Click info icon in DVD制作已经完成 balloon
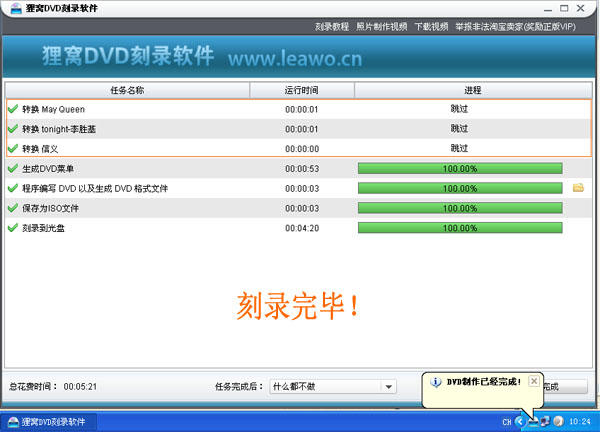 click(435, 382)
